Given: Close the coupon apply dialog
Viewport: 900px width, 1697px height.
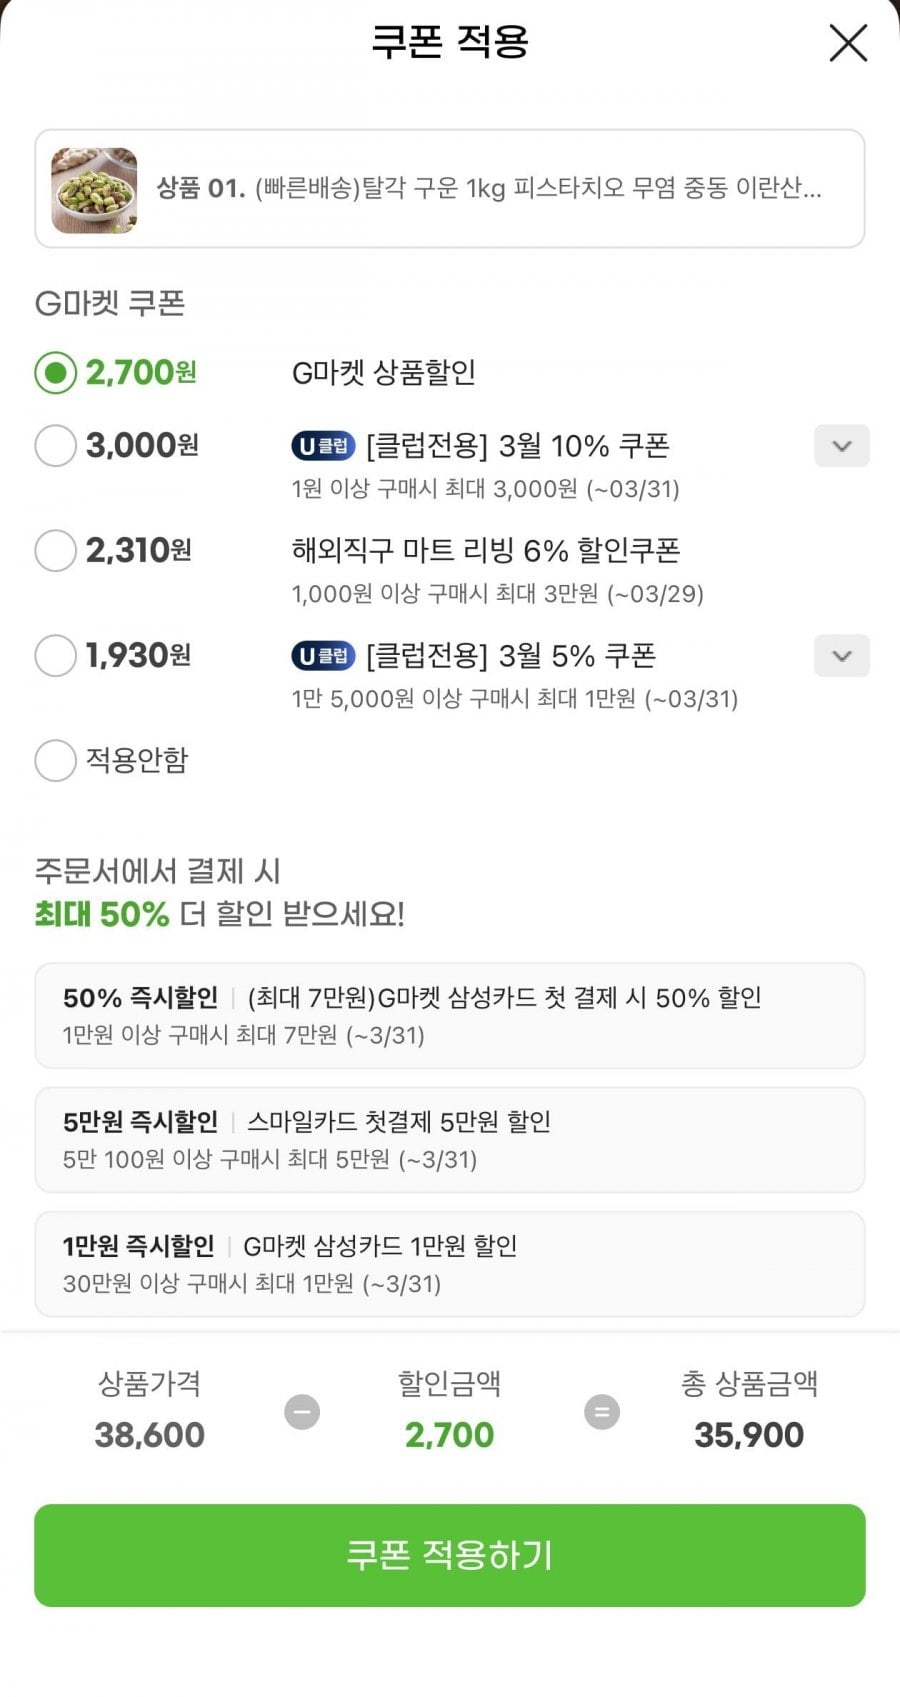Looking at the screenshot, I should 848,43.
